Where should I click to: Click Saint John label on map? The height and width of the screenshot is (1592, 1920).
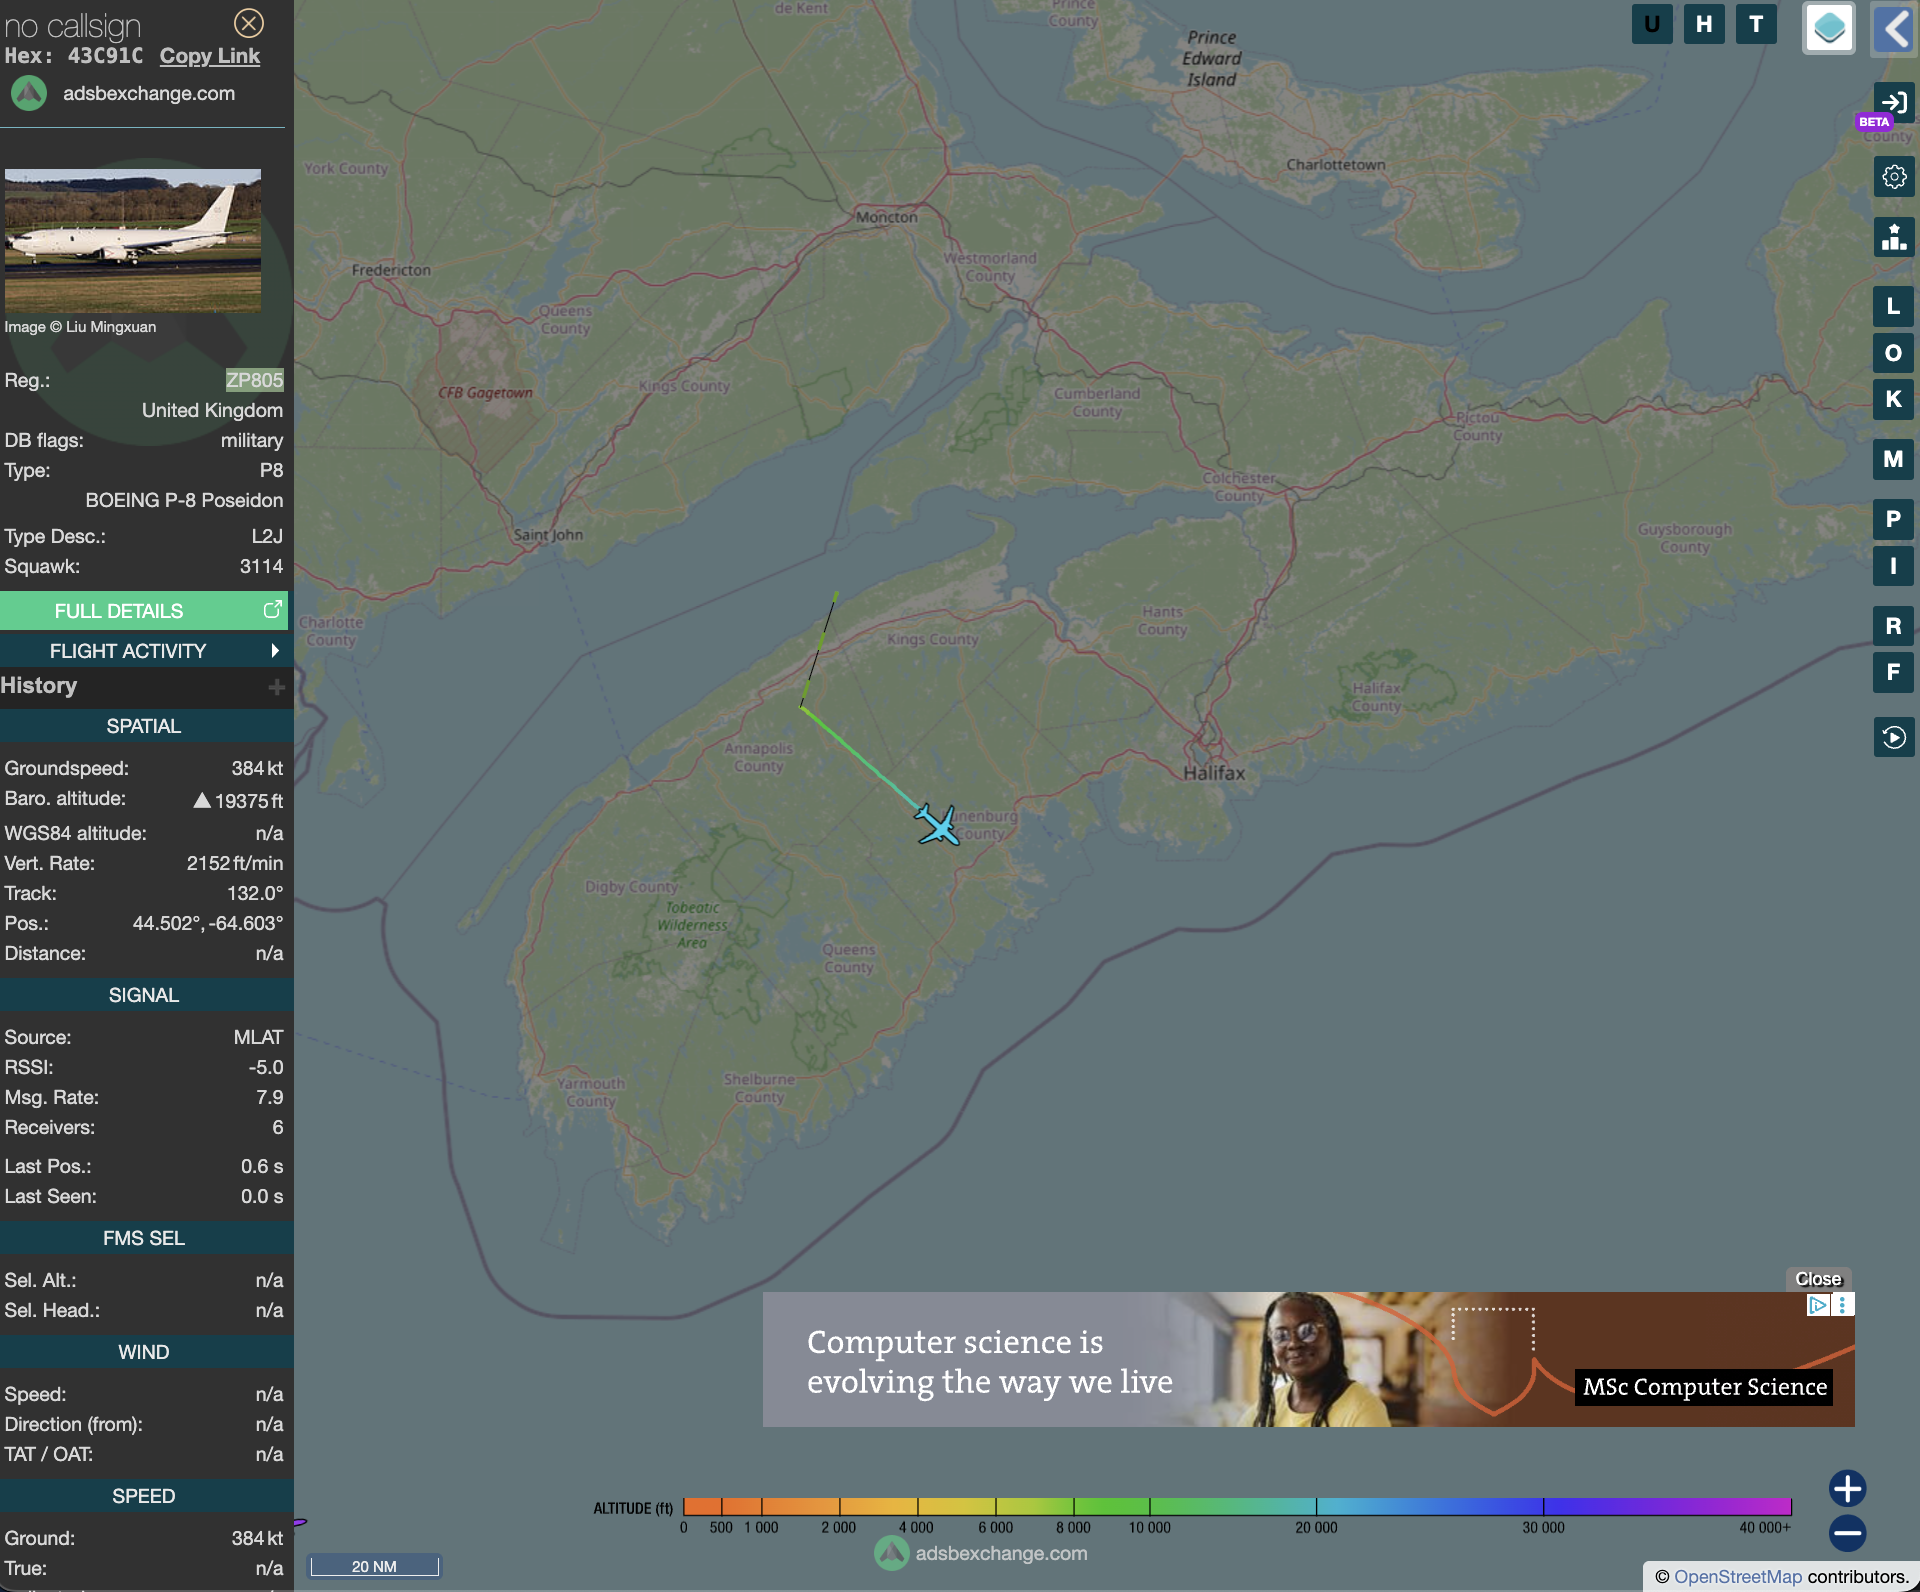click(x=548, y=535)
